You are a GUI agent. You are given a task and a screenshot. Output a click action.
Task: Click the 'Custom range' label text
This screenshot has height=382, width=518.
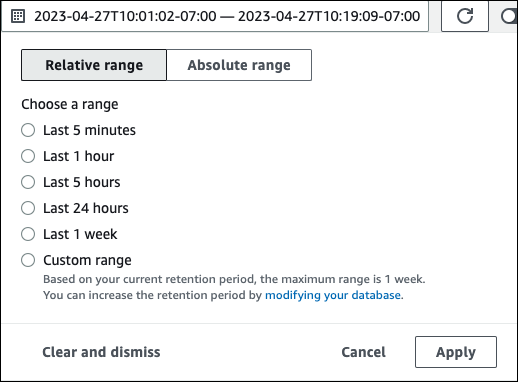click(x=87, y=260)
